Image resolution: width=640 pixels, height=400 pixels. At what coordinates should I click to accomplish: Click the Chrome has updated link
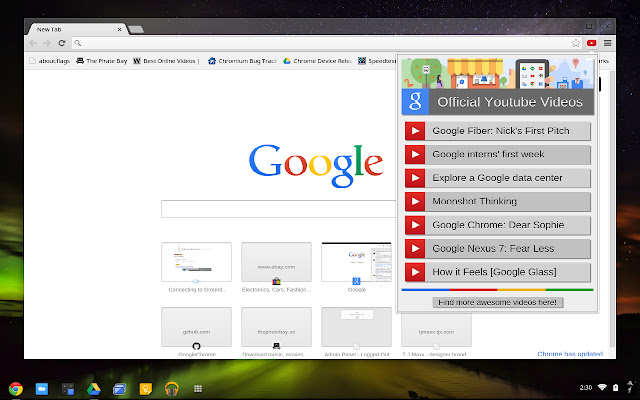pyautogui.click(x=570, y=354)
